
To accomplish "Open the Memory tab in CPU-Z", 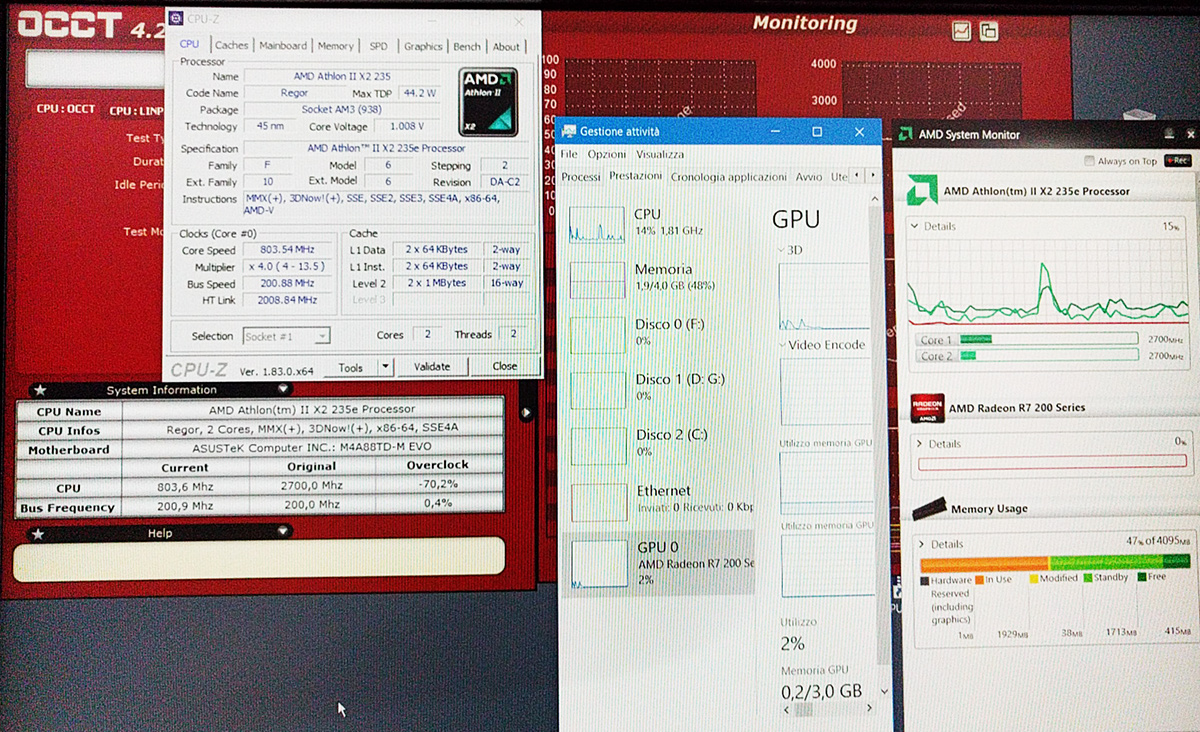I will [335, 45].
